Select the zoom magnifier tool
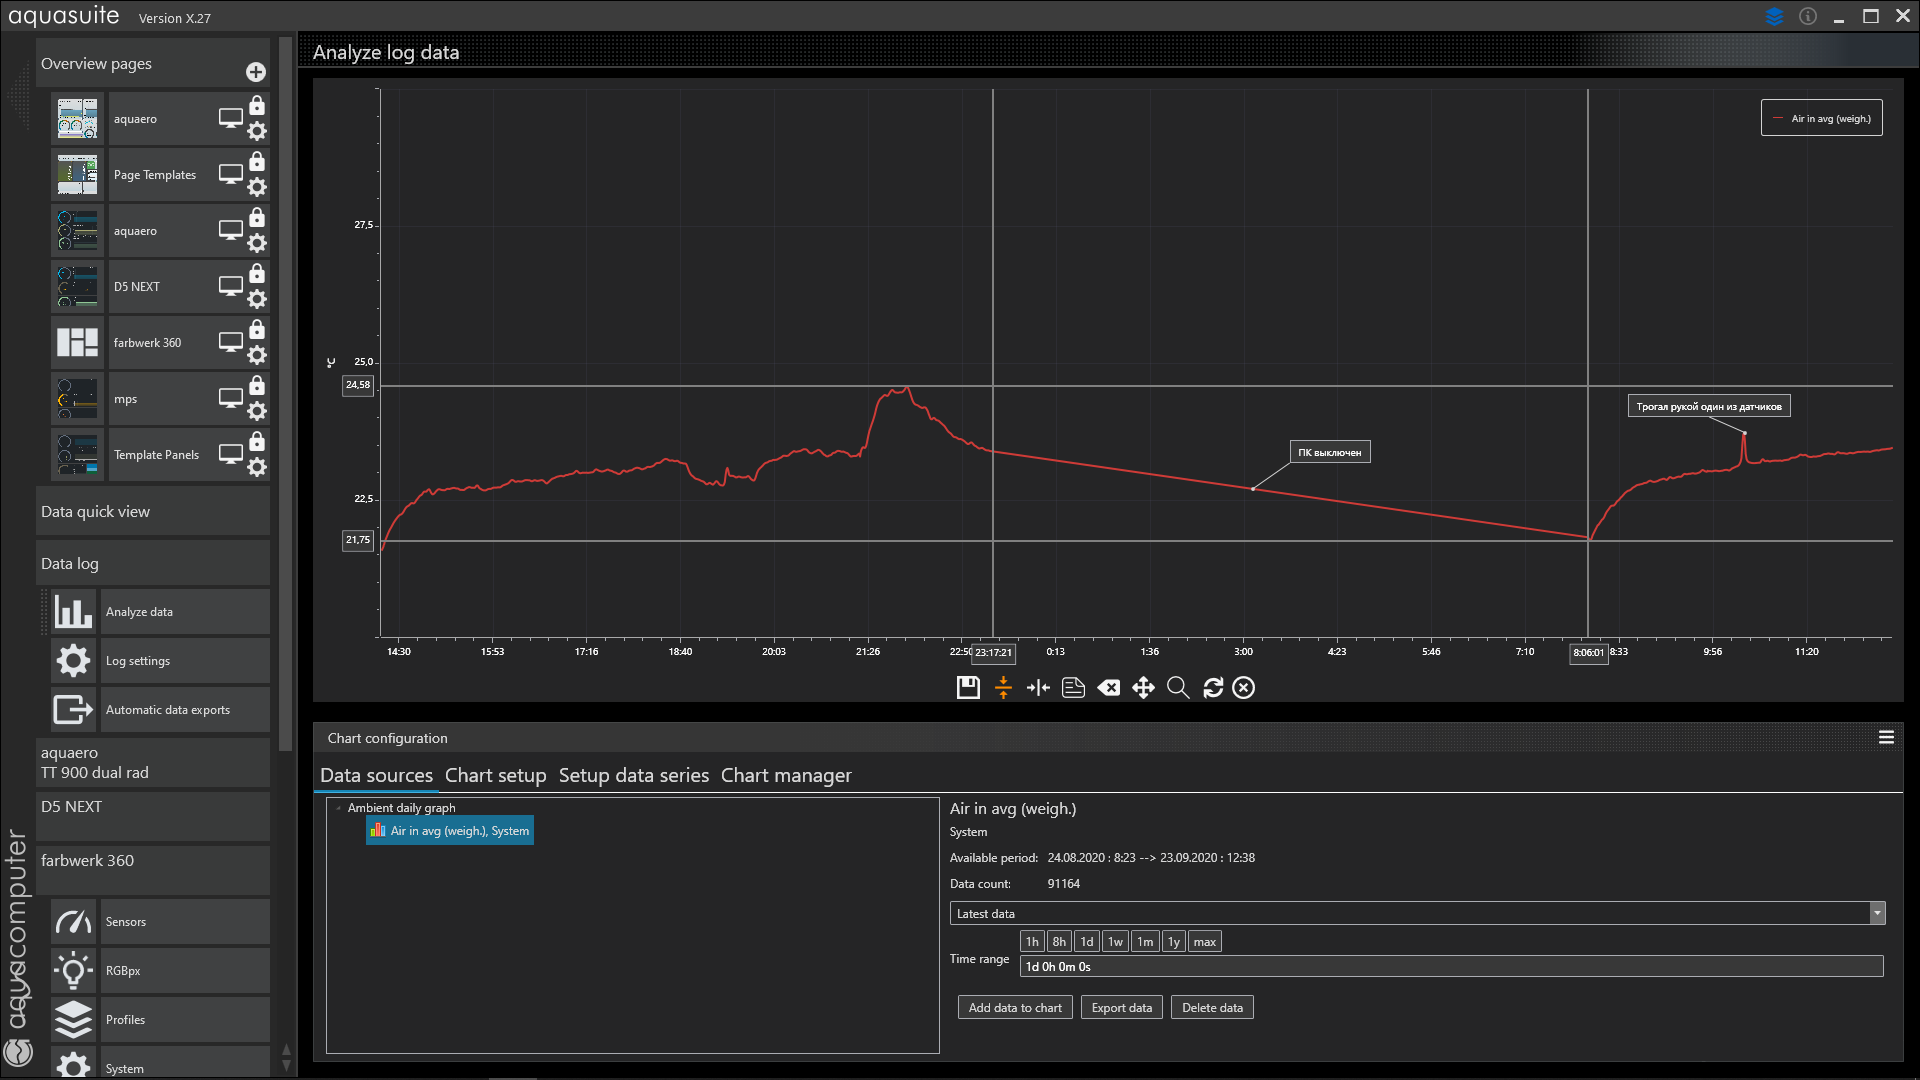The height and width of the screenshot is (1080, 1920). pos(1178,688)
